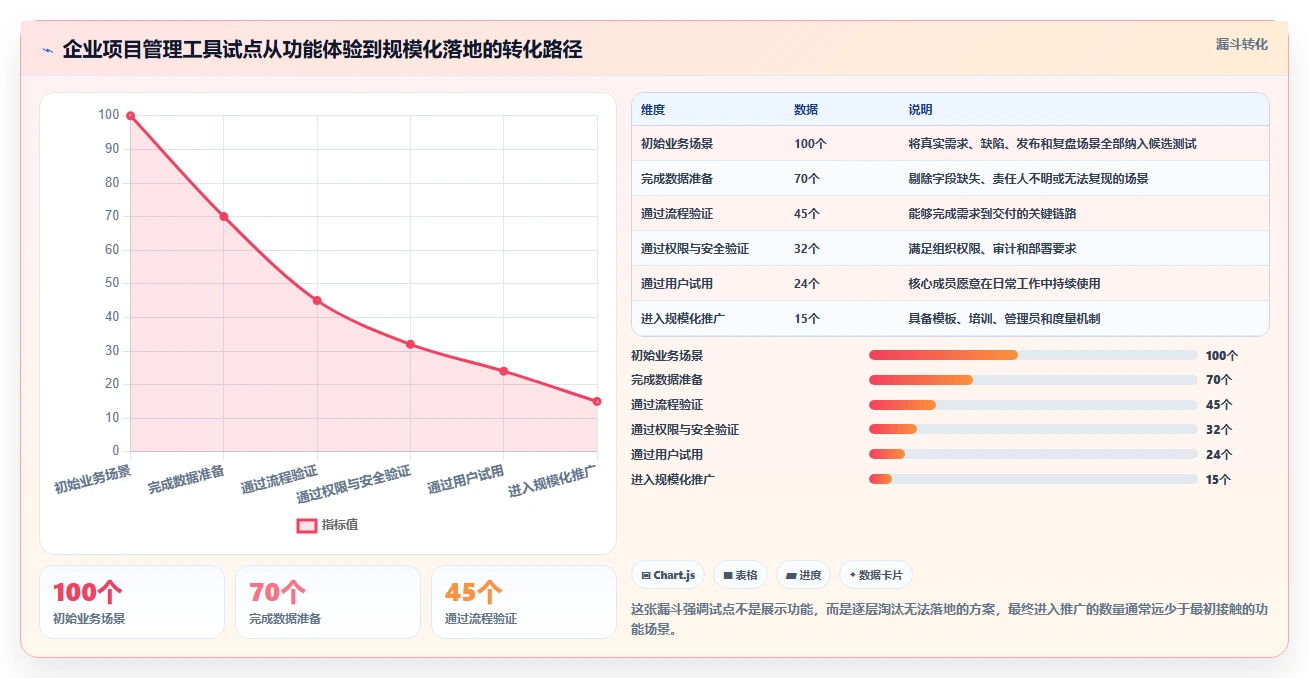Screen dimensions: 1309x678
Task: Click description 剔除字段缺失、责任人不明或无法复现的场景
Action: point(1028,179)
